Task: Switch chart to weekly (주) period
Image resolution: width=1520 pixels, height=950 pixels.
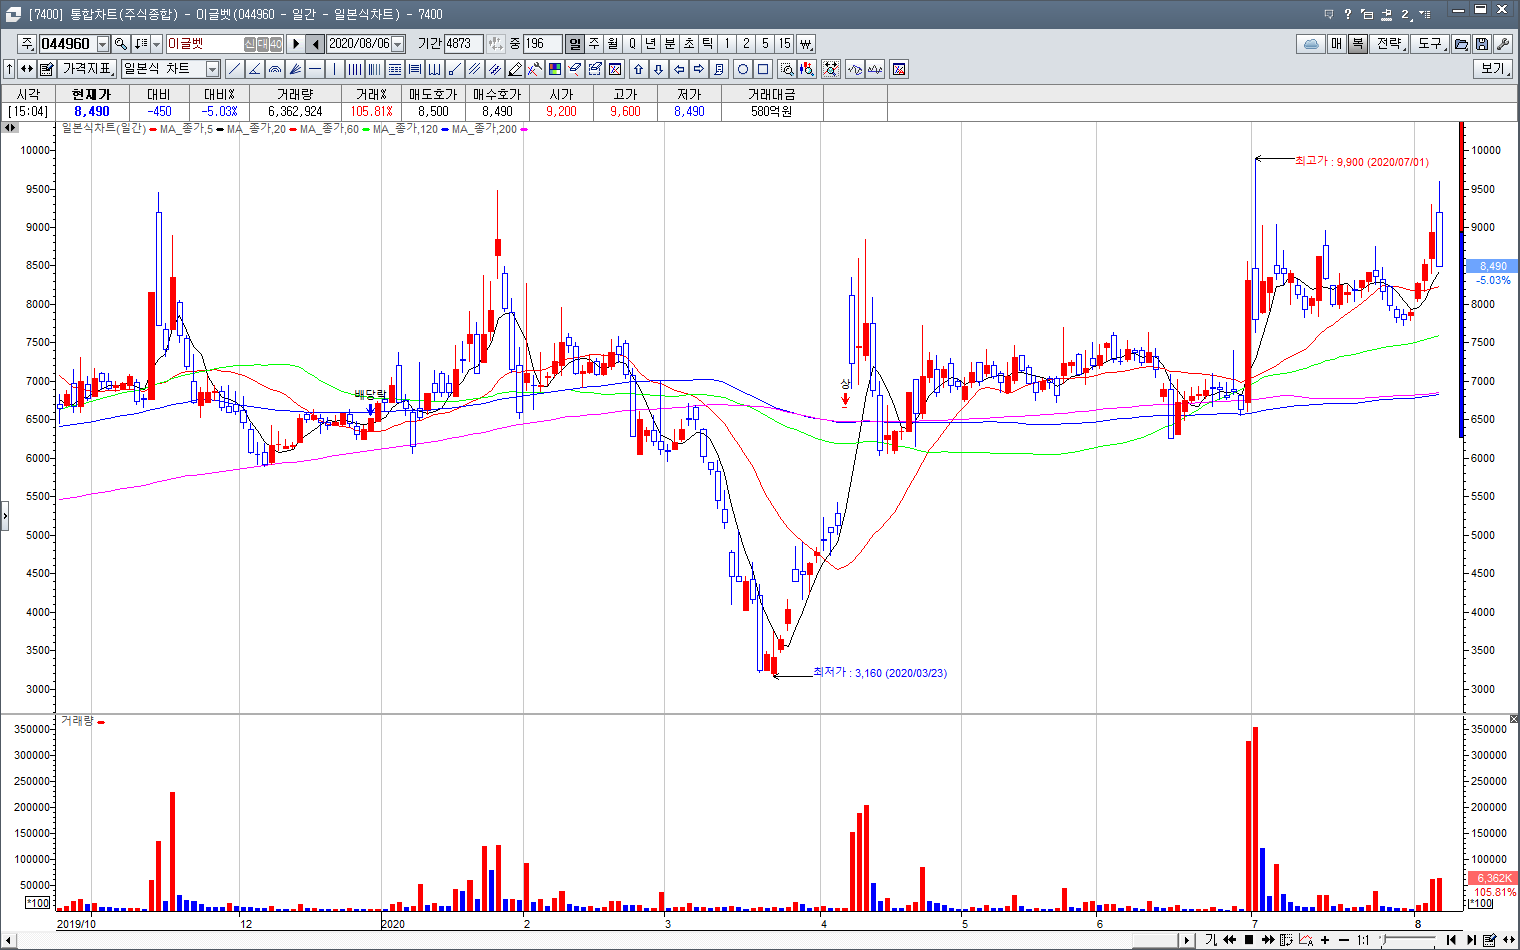Action: [x=594, y=44]
